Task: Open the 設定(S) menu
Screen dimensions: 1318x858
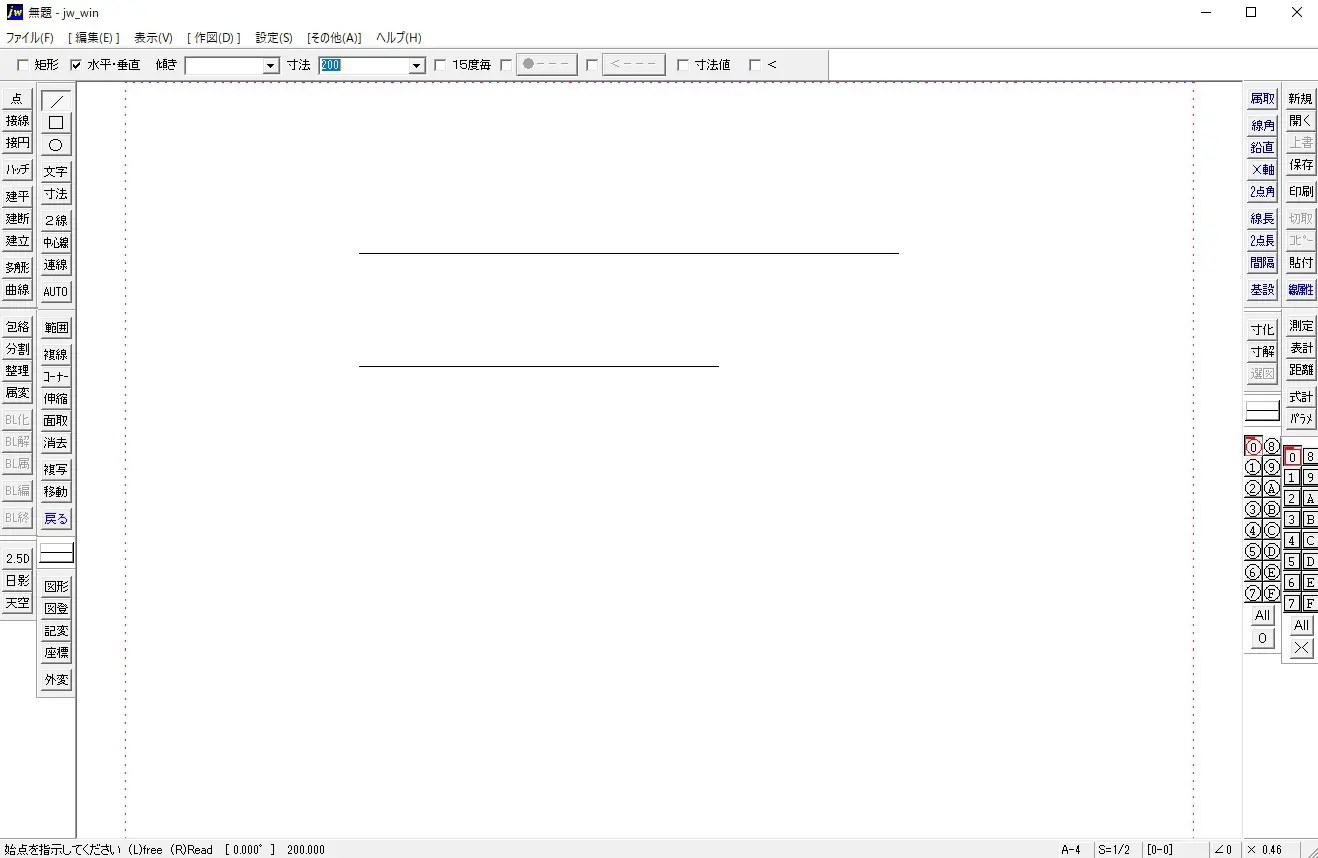Action: coord(274,38)
